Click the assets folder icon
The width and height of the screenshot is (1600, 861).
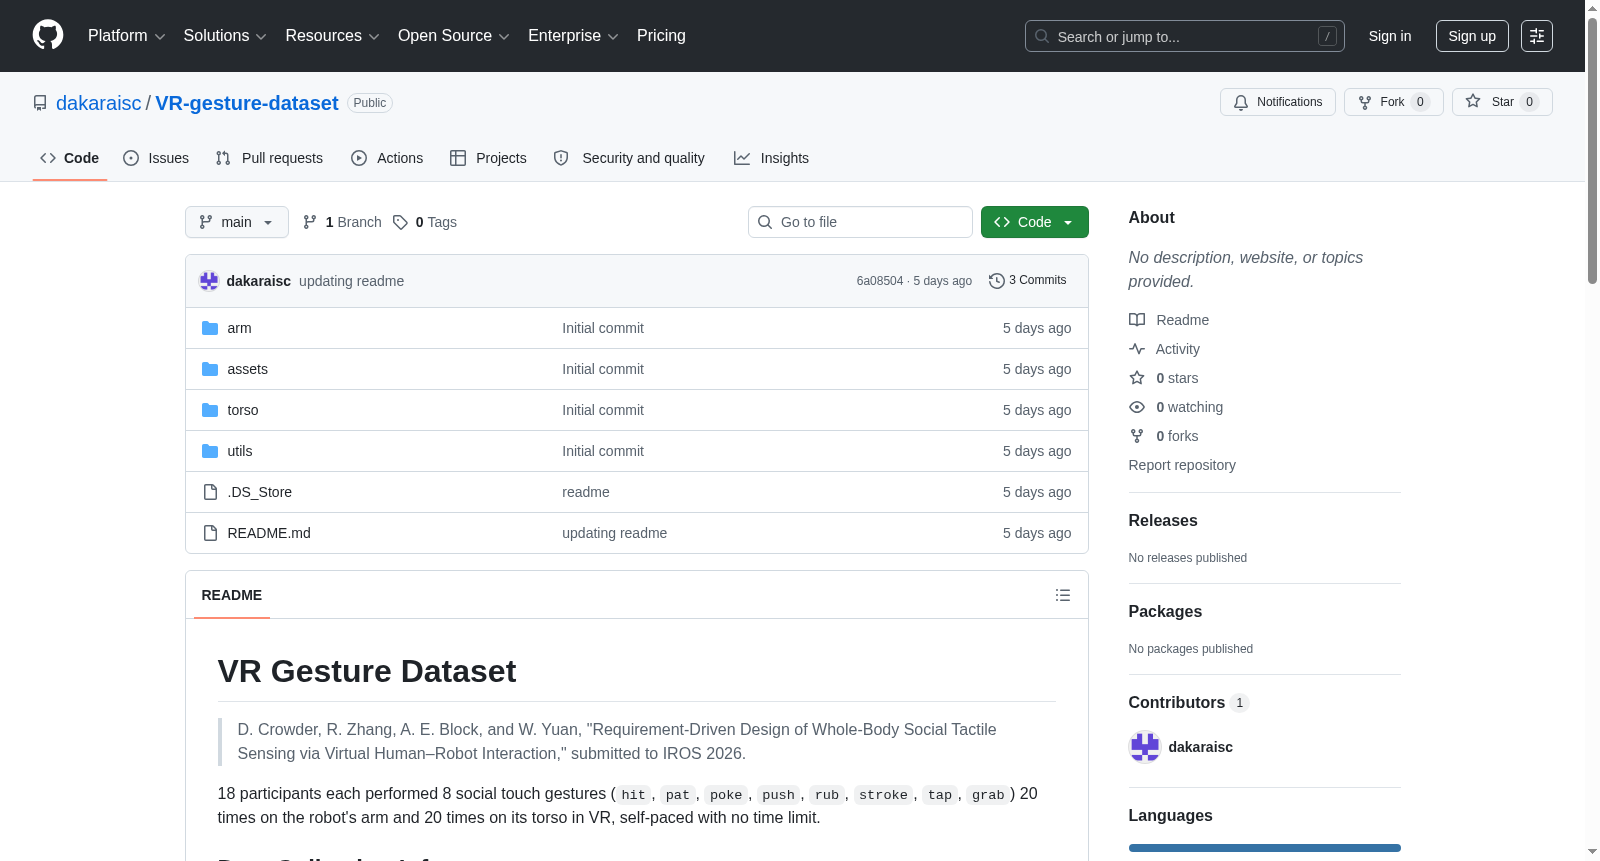210,369
